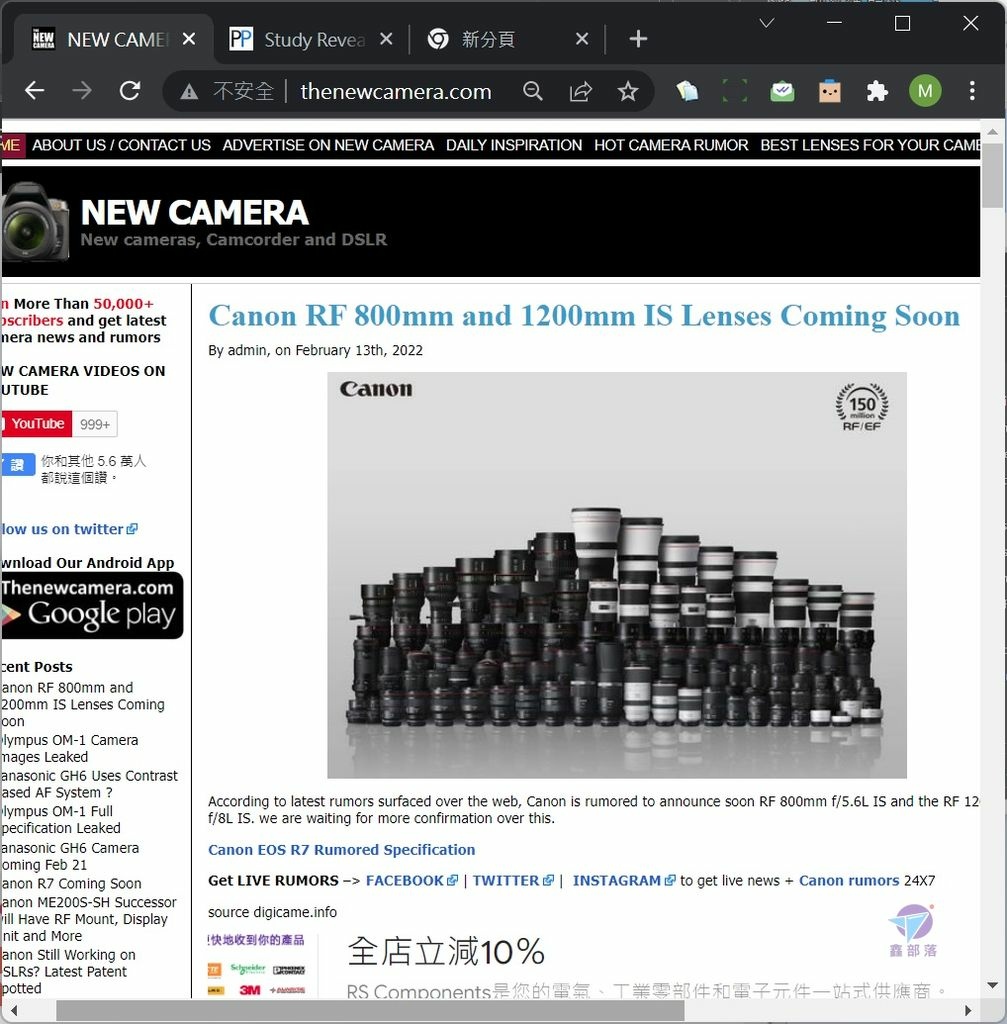Click the not-secure warning triangle icon
Screen dimensions: 1007x1024
point(189,91)
